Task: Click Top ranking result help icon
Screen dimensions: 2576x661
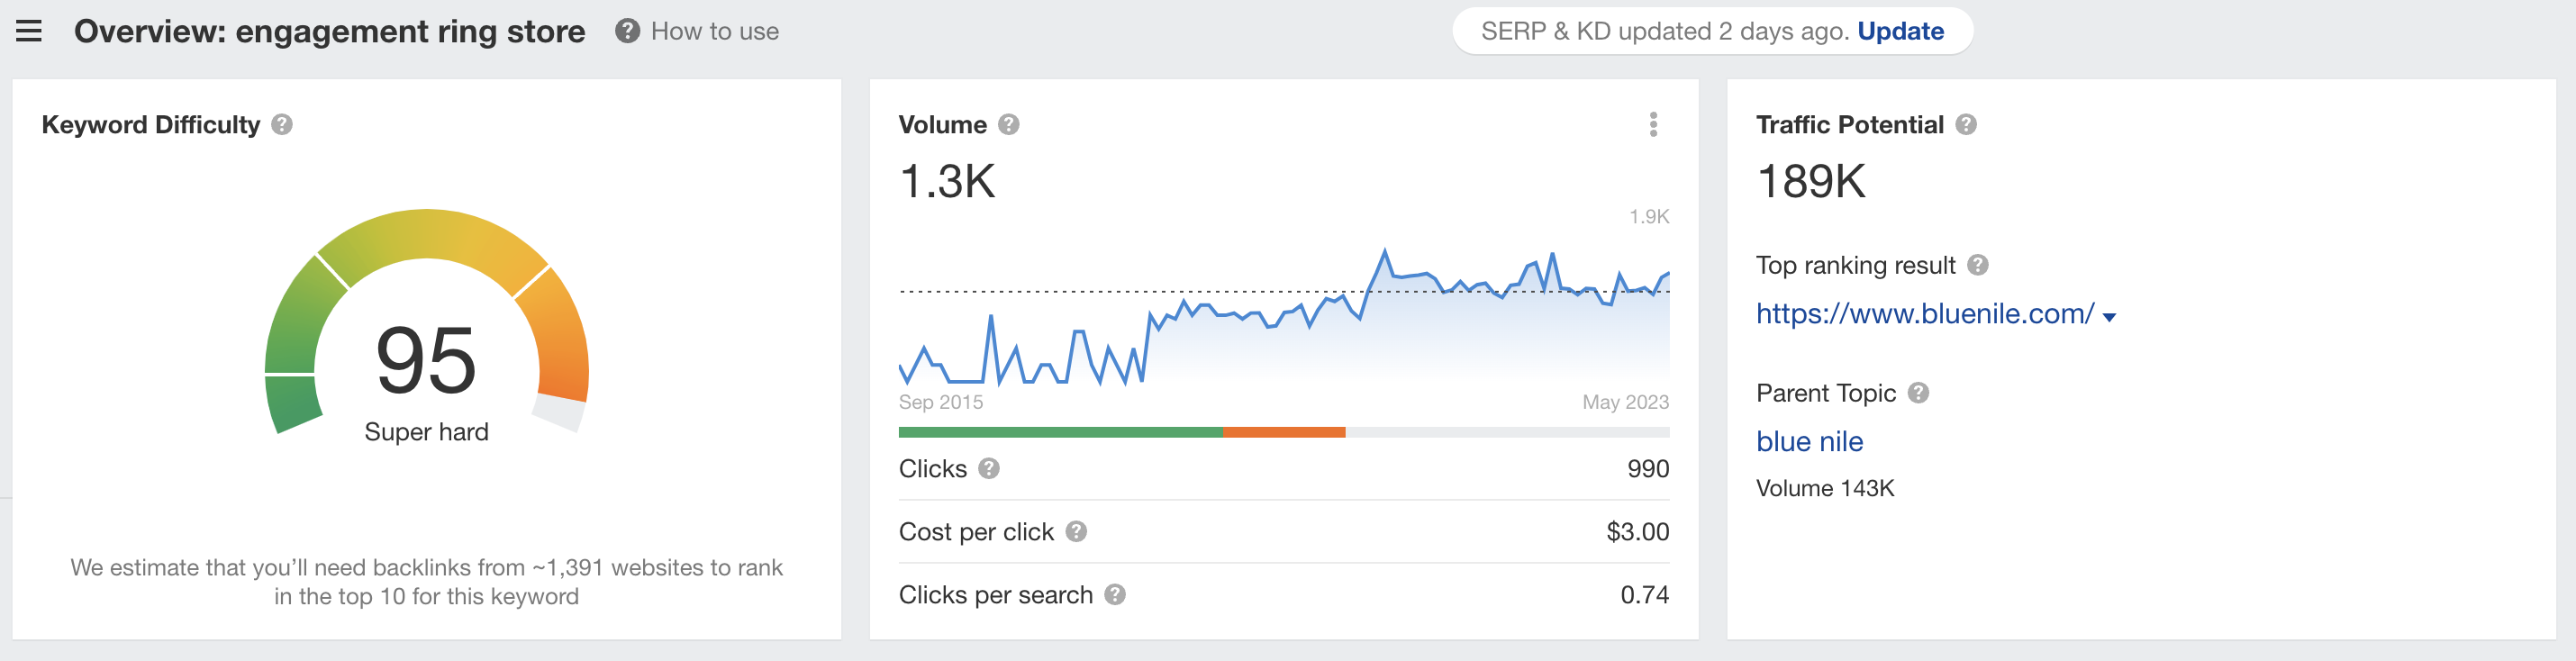Action: 1977,265
